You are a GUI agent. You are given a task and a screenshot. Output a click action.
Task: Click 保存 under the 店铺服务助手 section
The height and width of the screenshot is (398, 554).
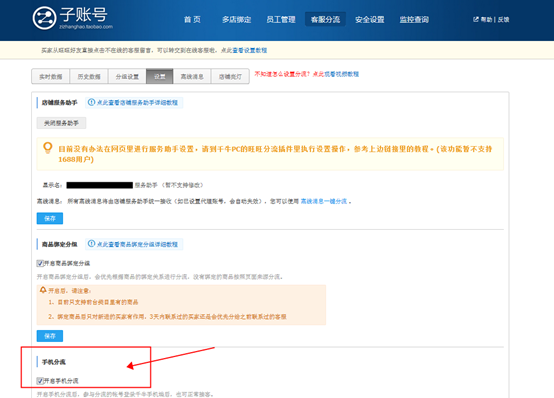click(50, 218)
